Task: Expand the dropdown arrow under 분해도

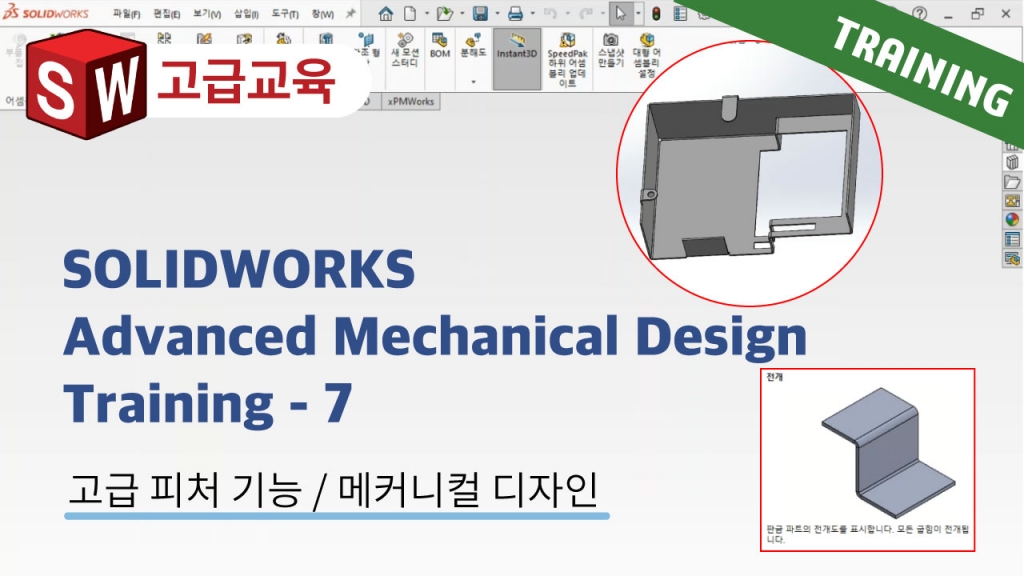Action: click(473, 82)
